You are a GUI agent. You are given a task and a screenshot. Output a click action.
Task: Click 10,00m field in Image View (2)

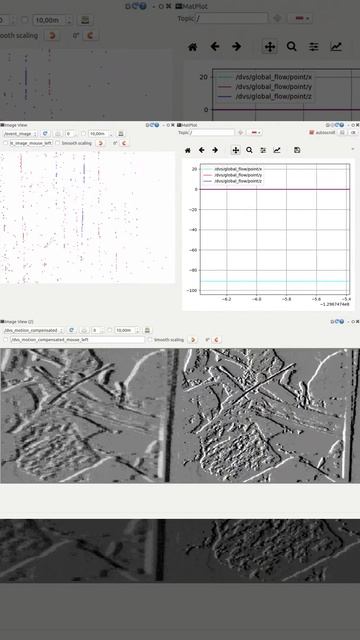(127, 330)
